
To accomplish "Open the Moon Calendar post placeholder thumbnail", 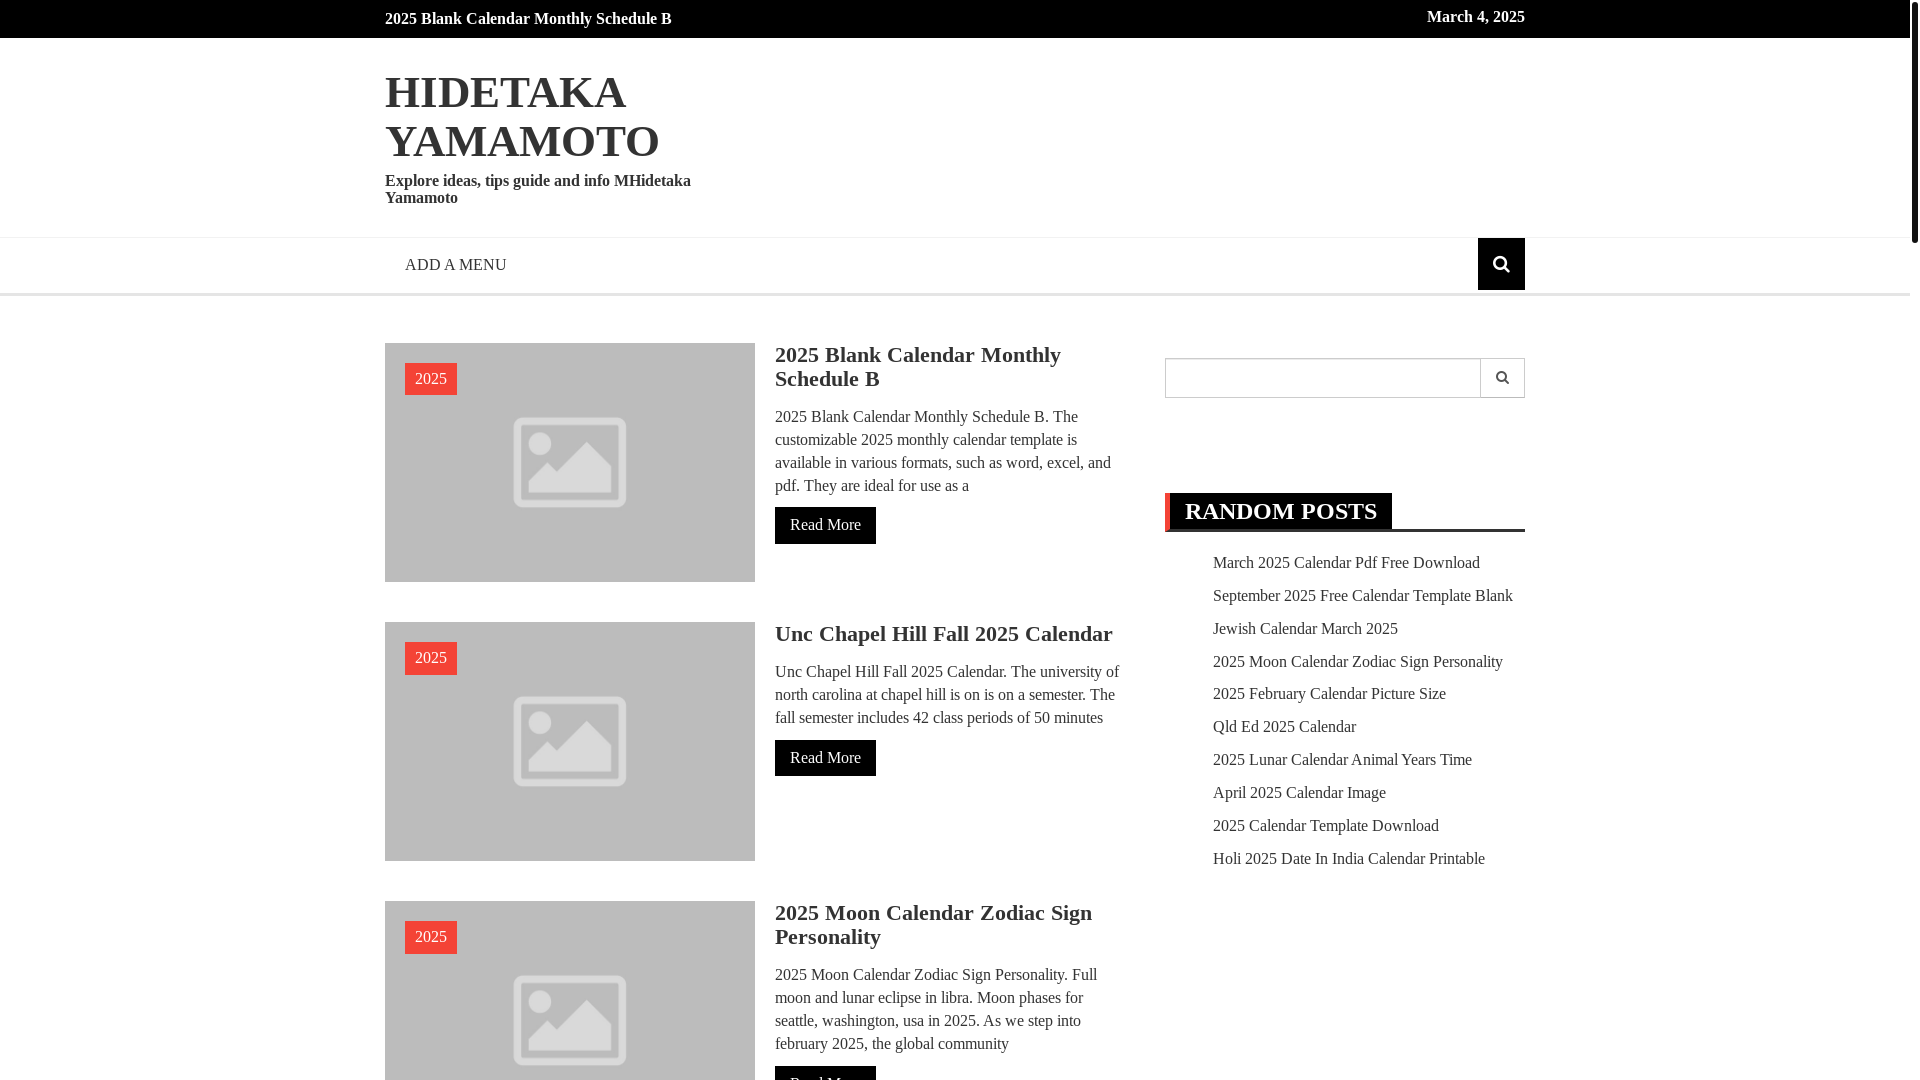I will click(570, 990).
